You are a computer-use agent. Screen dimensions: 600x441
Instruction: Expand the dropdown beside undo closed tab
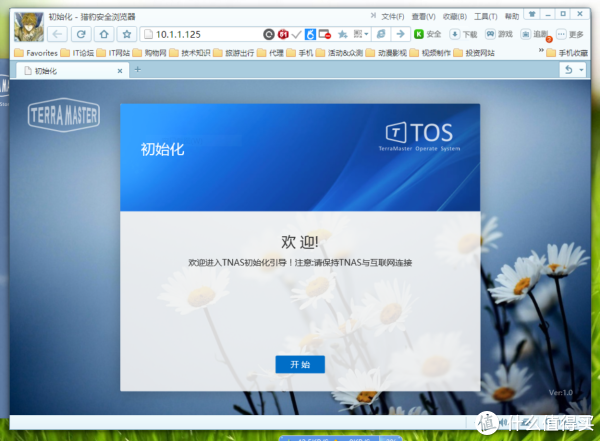coord(581,70)
